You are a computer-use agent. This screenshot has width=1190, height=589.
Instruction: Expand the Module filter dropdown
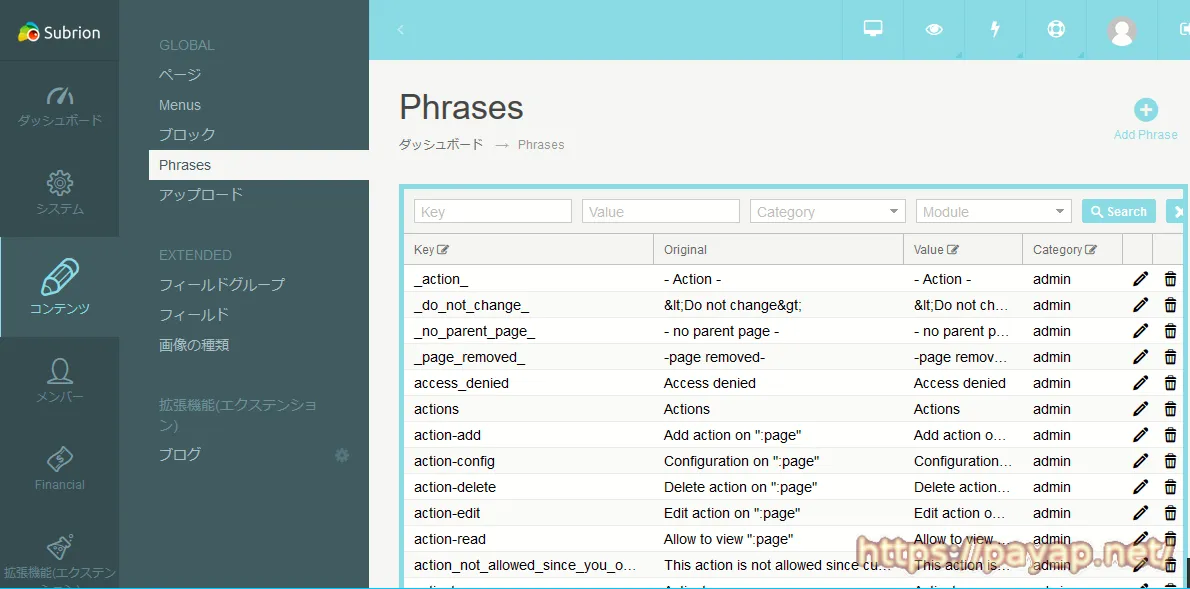[x=993, y=211]
